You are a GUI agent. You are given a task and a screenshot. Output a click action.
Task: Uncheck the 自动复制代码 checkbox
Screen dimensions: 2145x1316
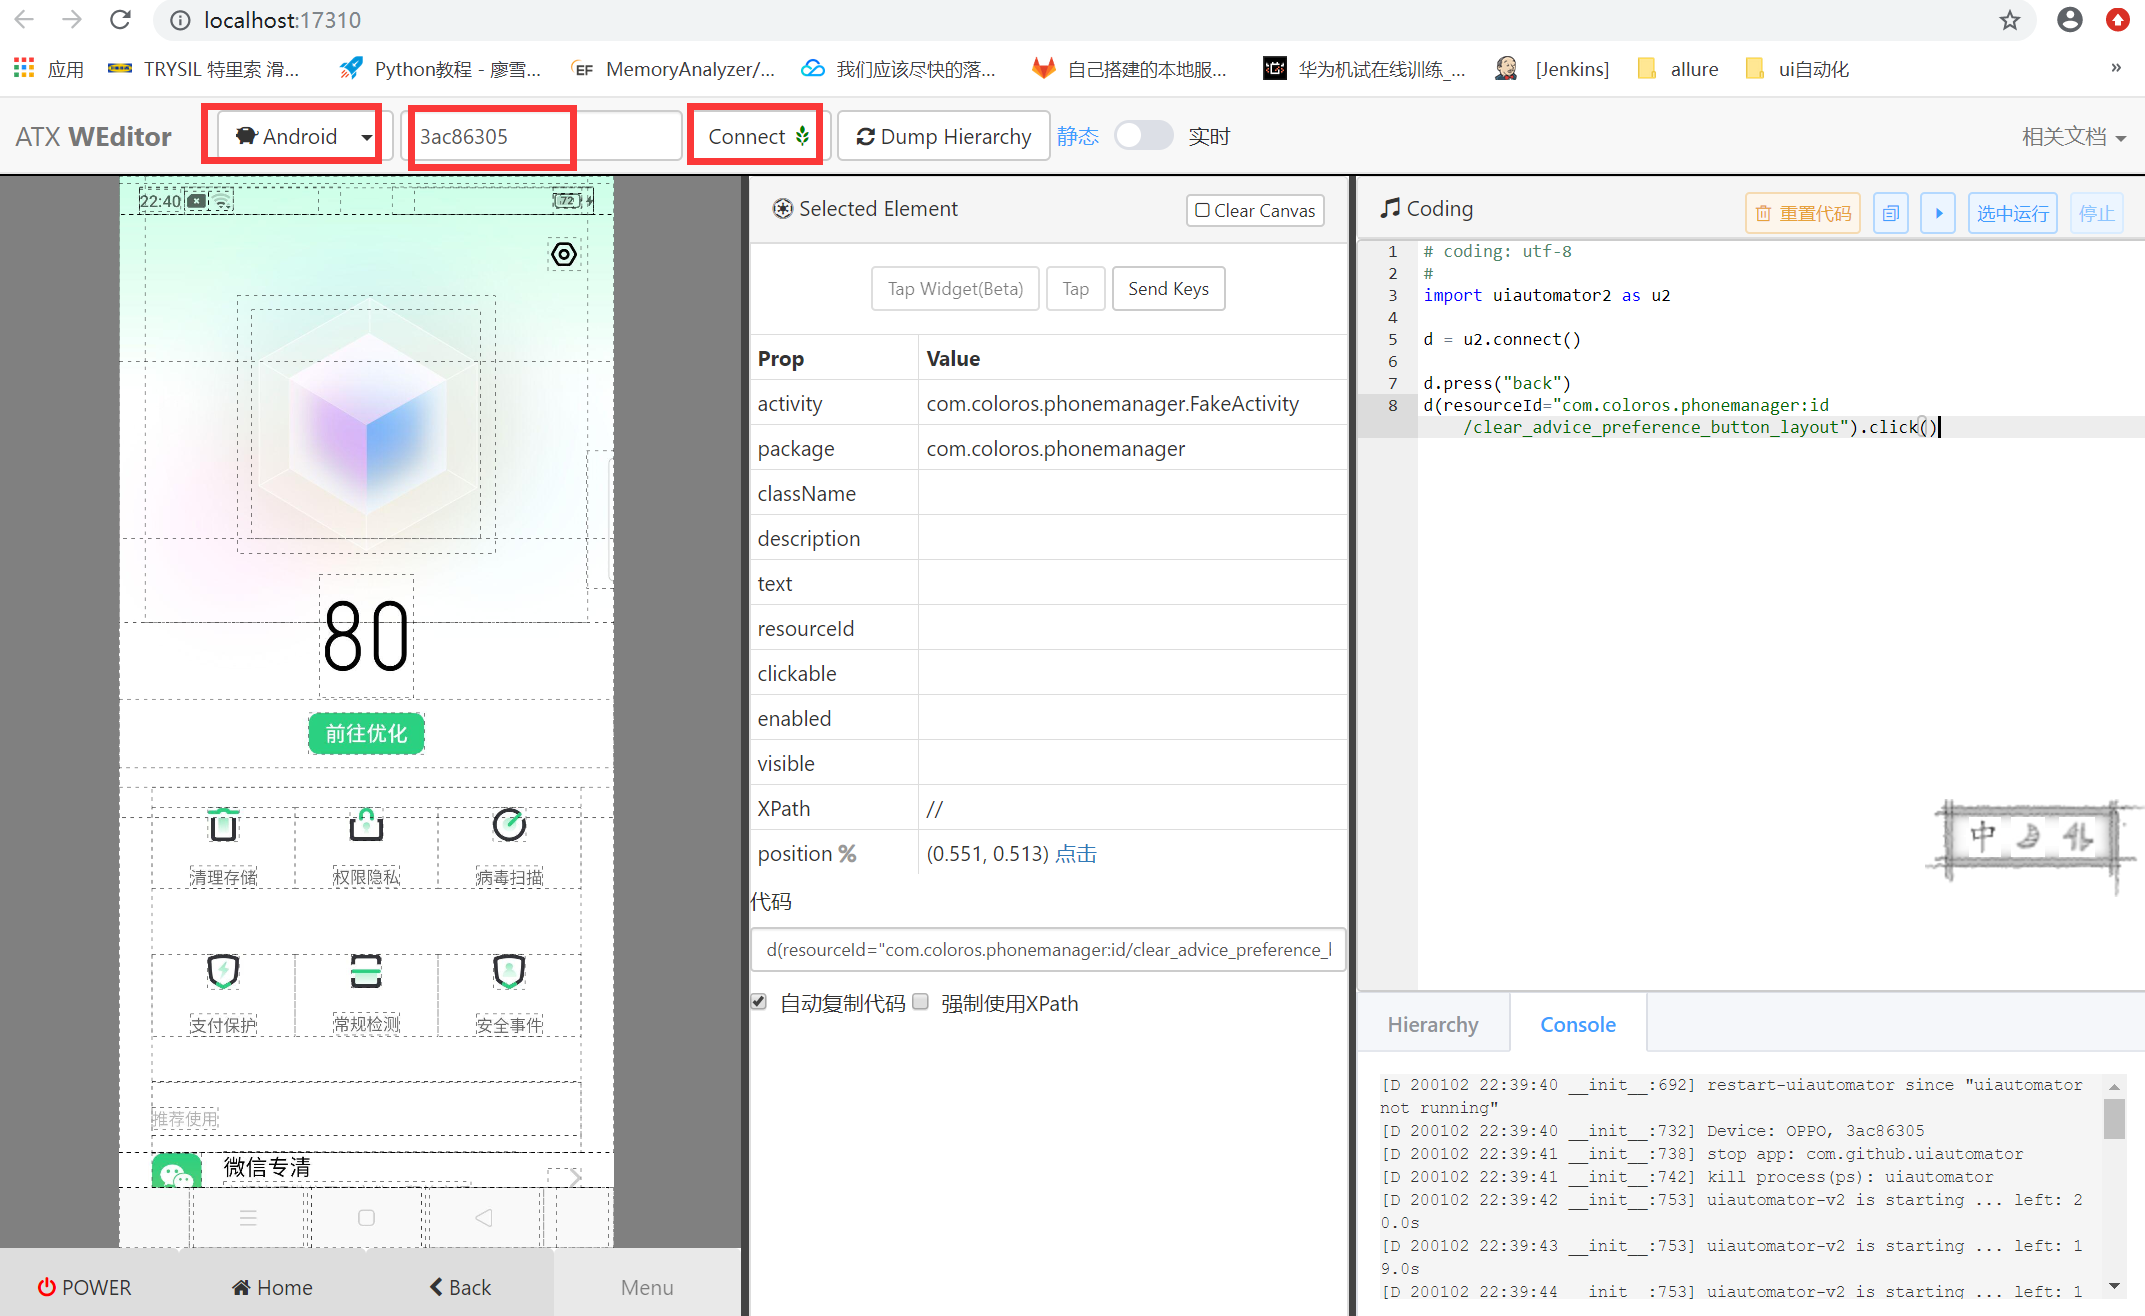[759, 1002]
